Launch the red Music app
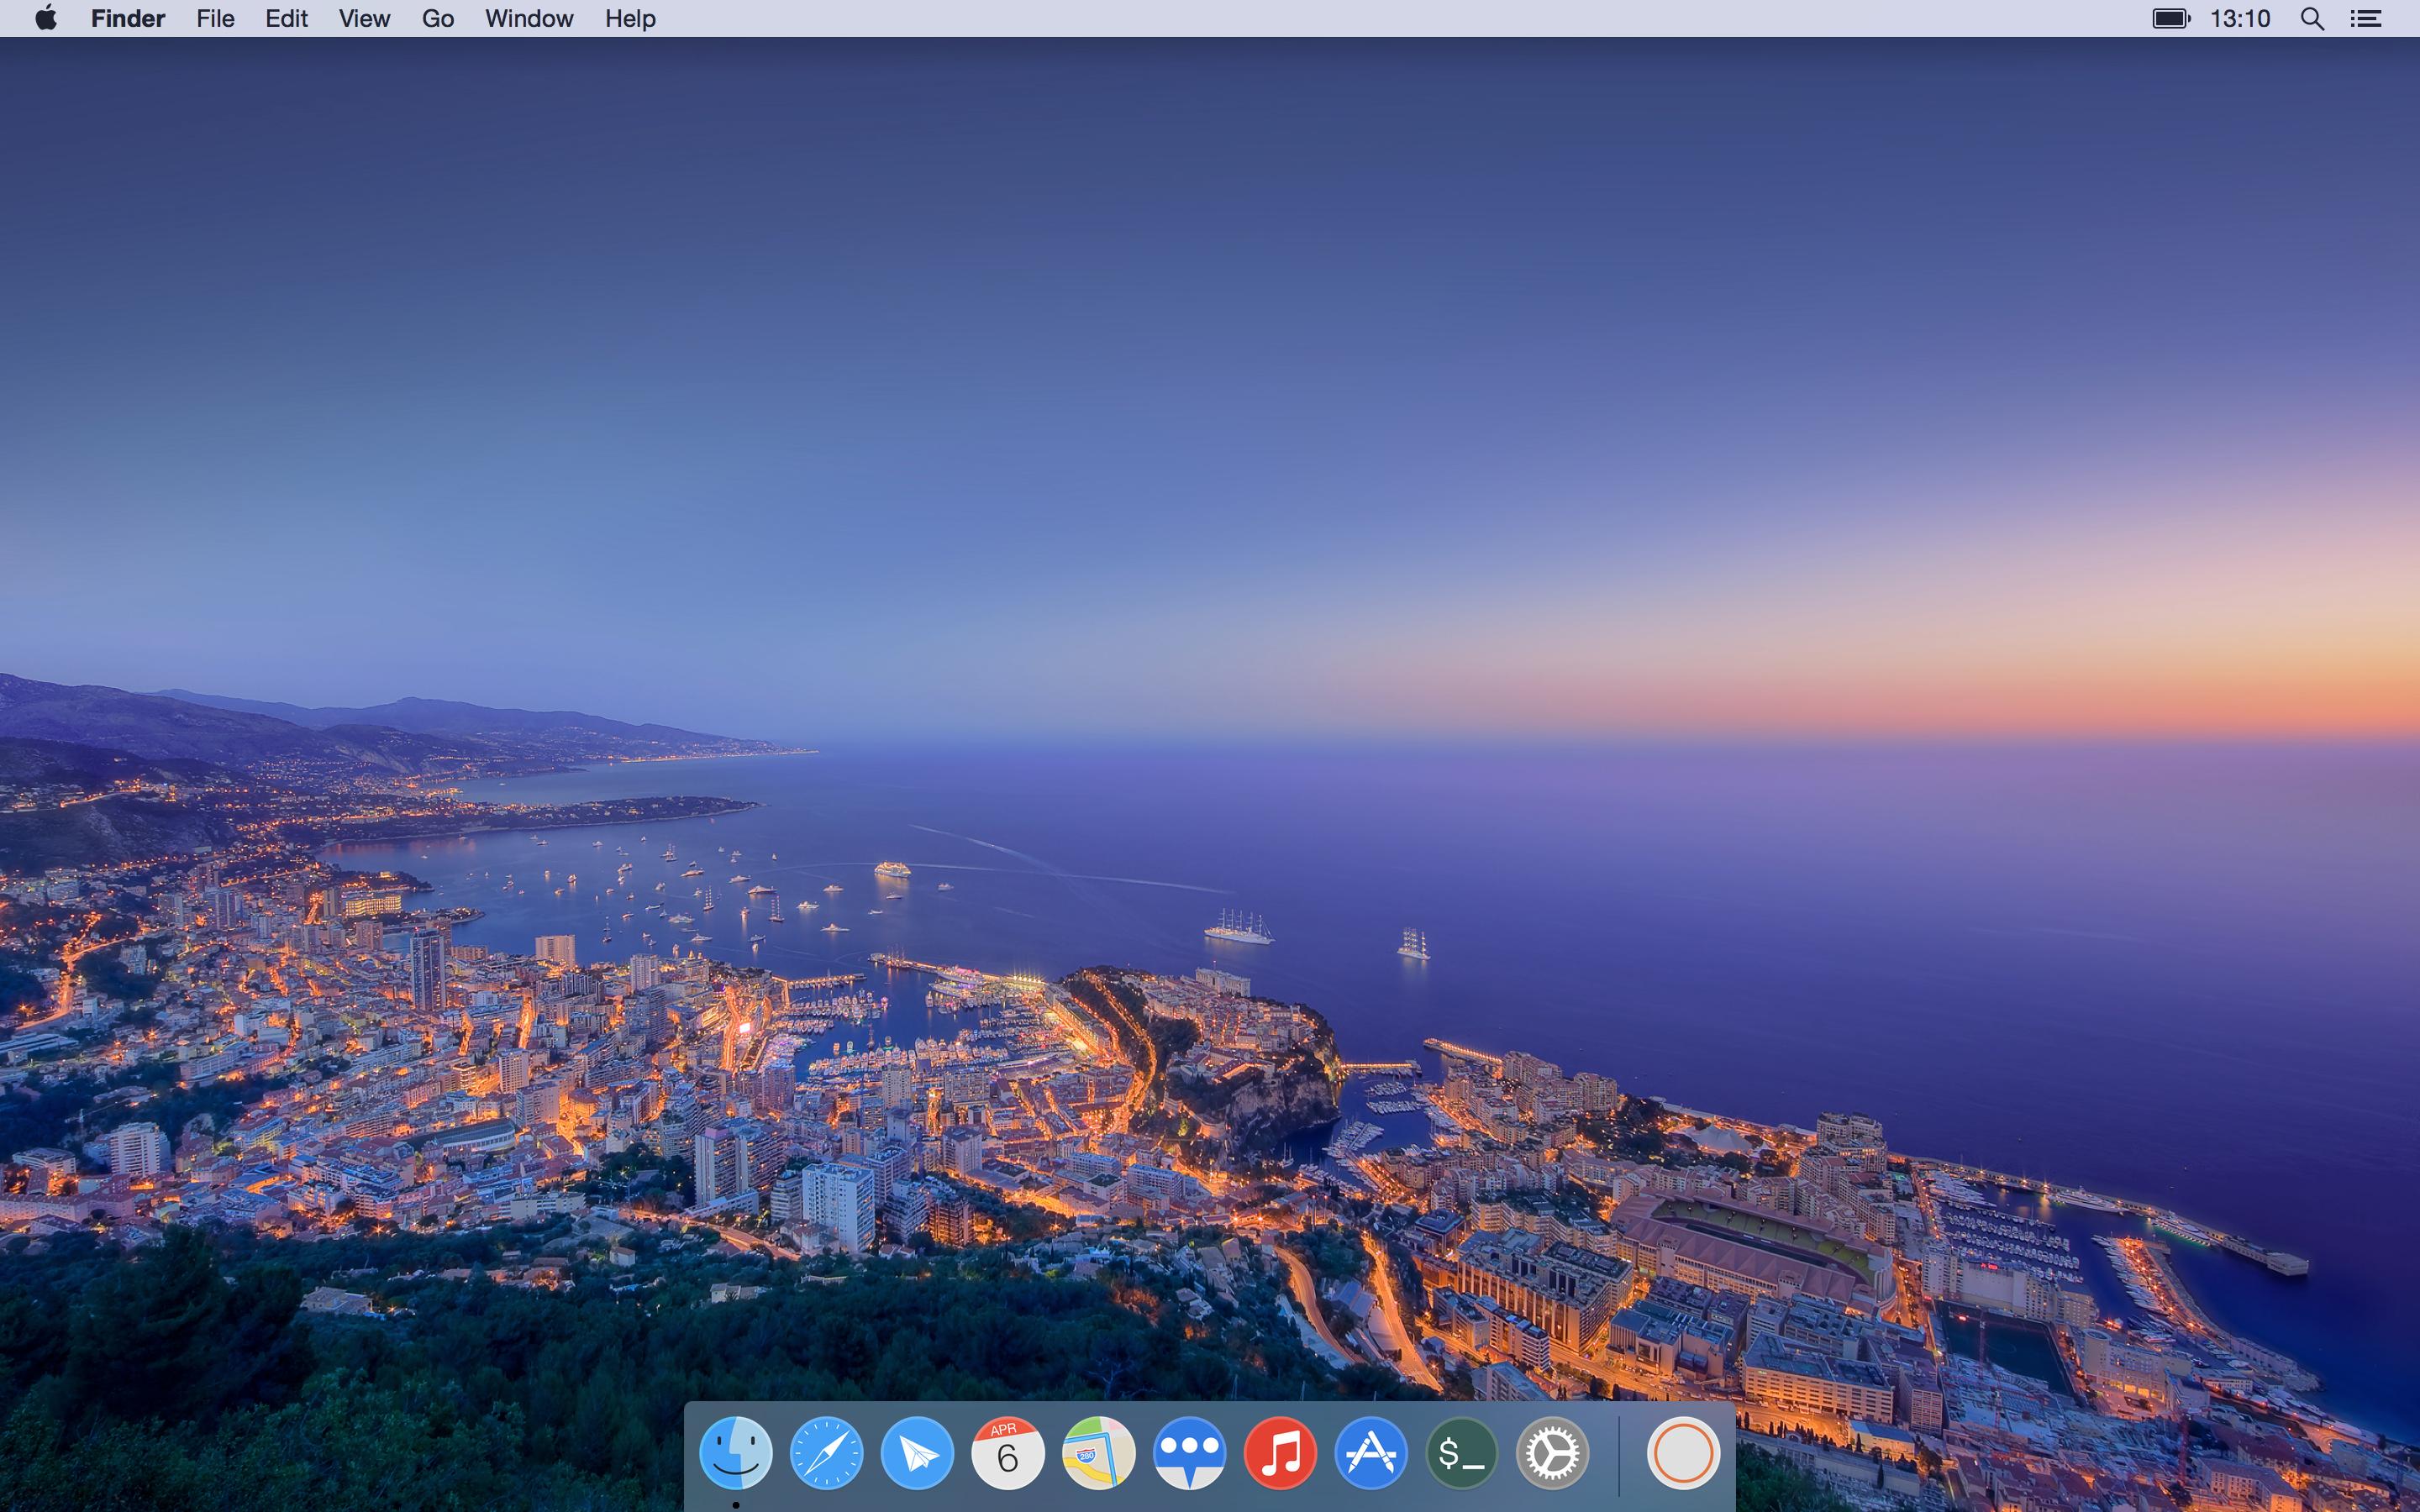Viewport: 2420px width, 1512px height. pyautogui.click(x=1280, y=1452)
